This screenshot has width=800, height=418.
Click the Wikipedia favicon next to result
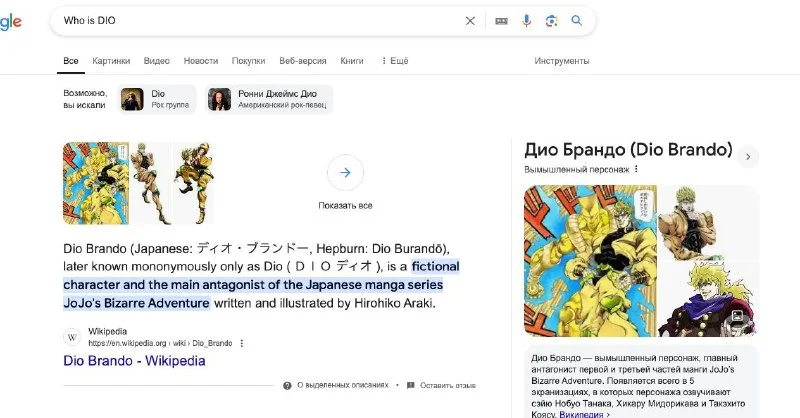click(73, 336)
